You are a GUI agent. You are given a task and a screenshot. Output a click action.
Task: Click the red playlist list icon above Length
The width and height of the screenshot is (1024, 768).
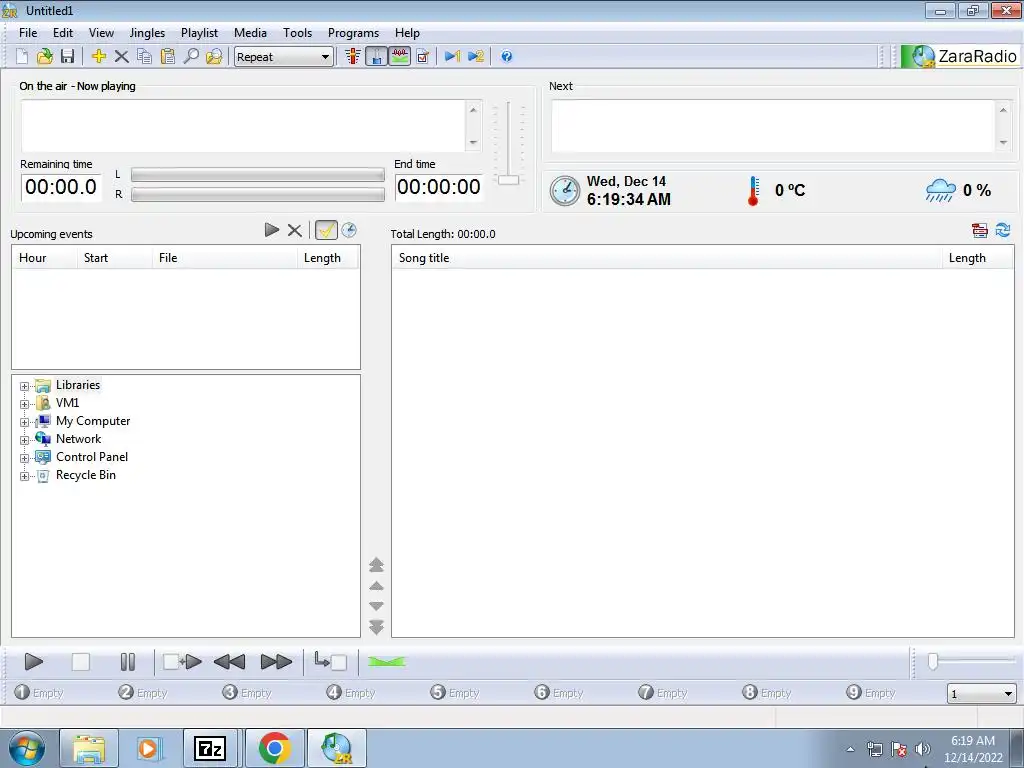pos(980,230)
